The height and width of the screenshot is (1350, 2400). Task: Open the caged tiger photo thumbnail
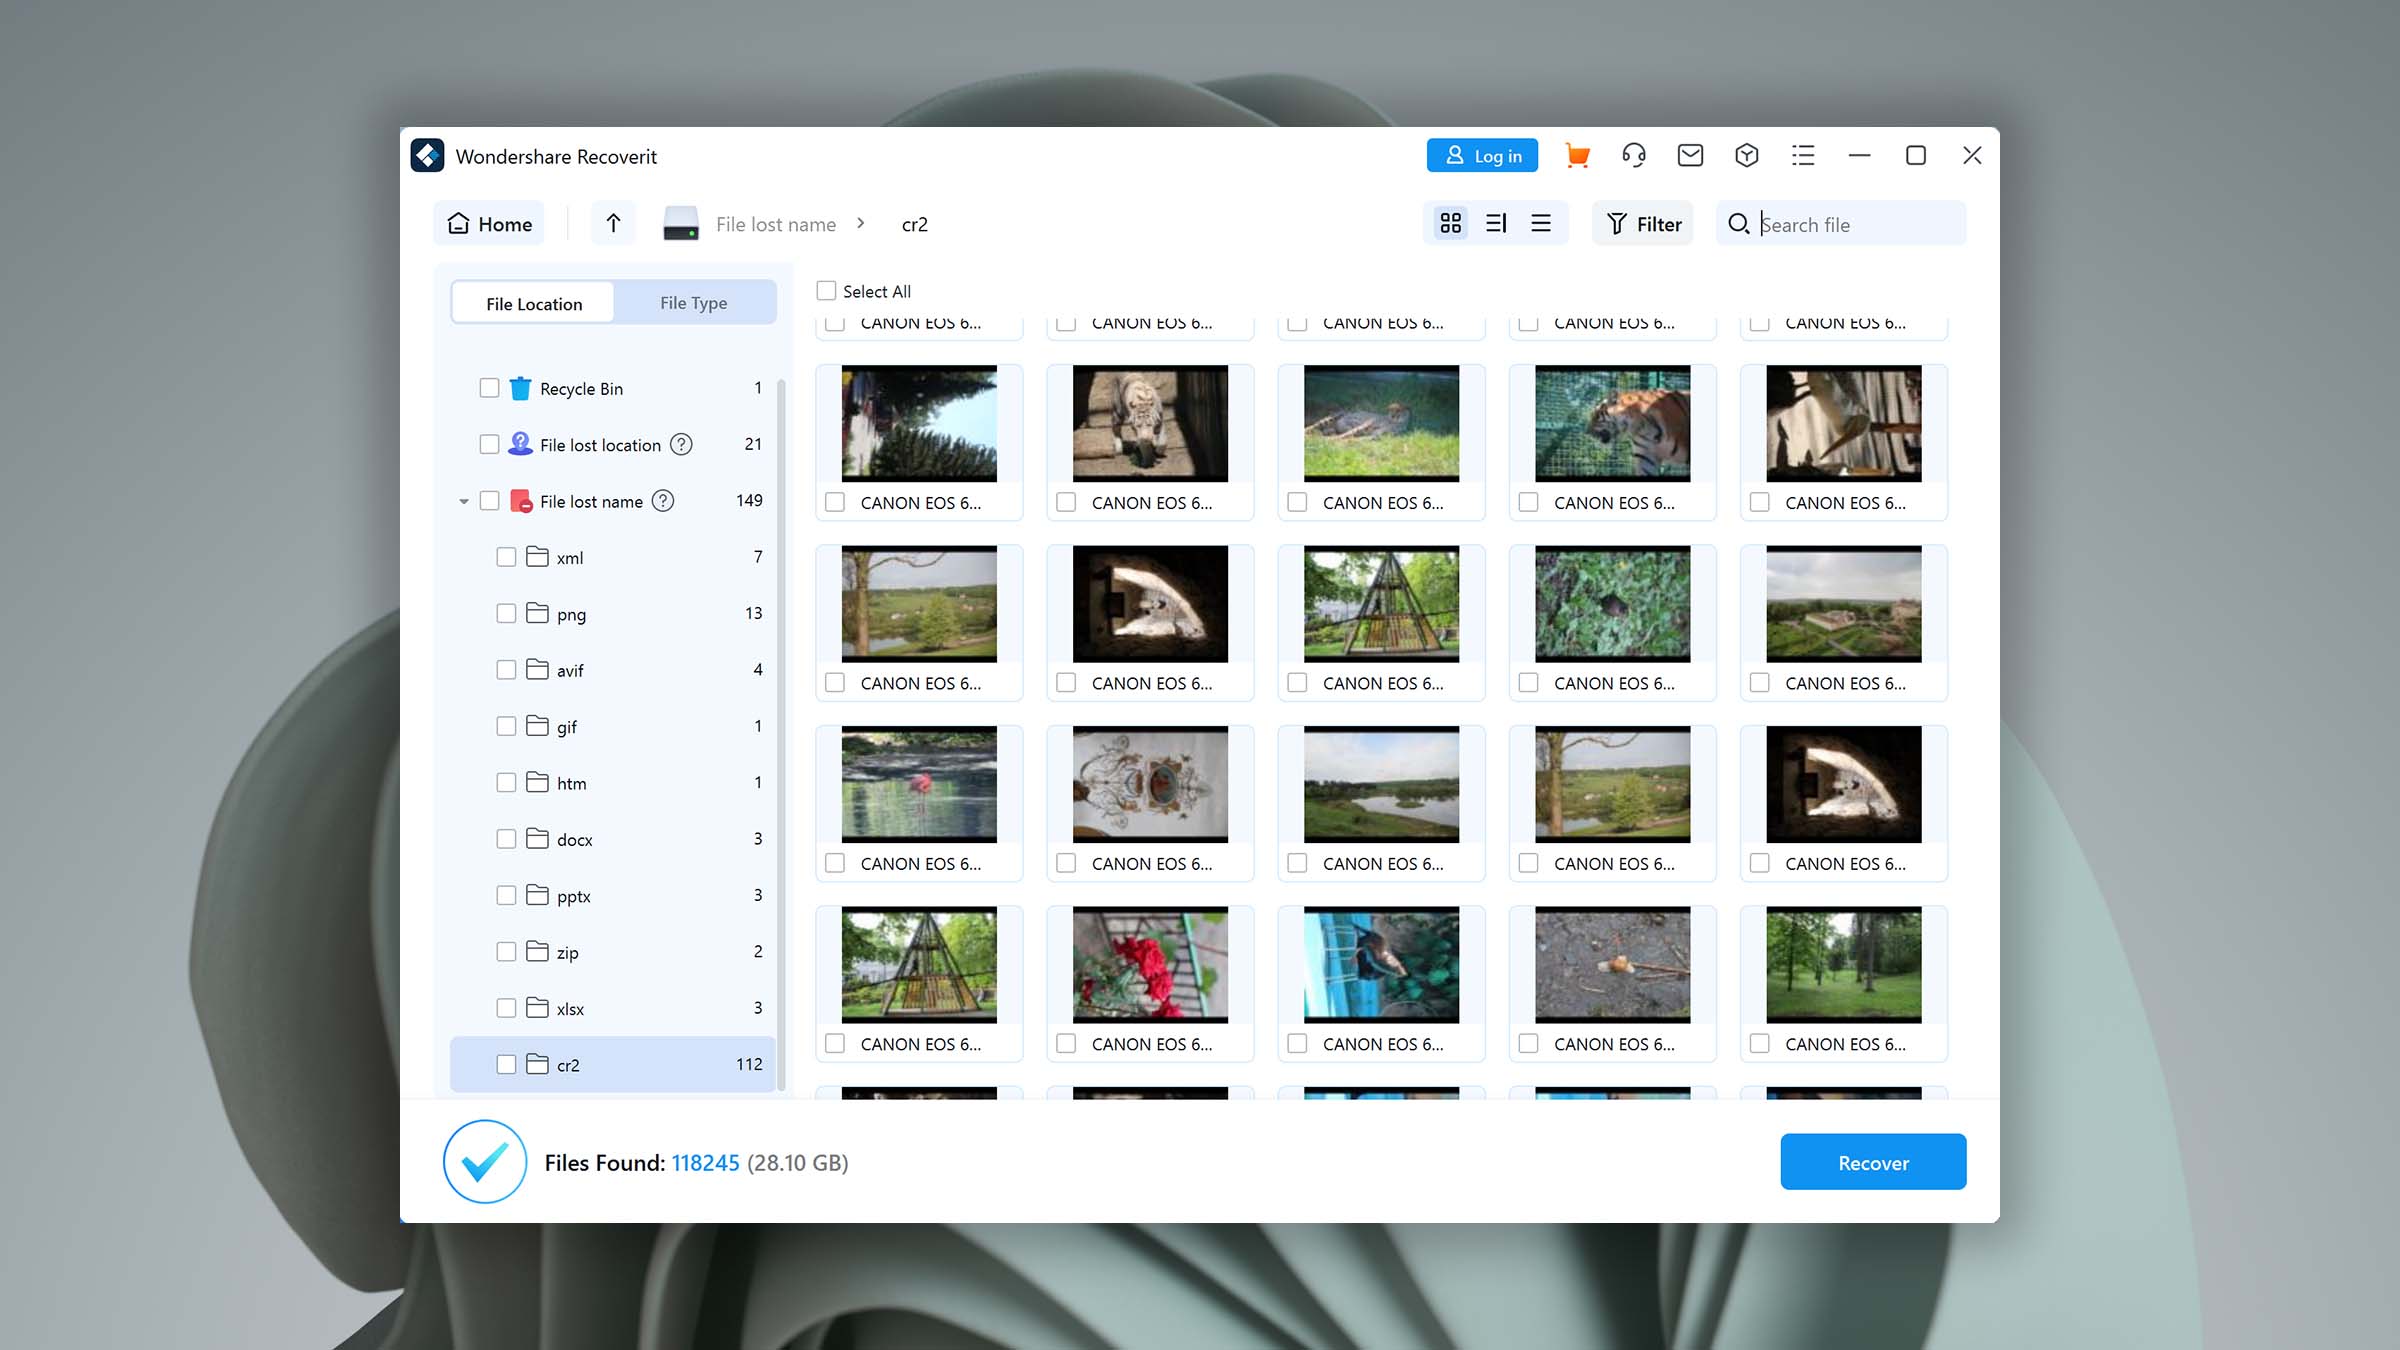click(x=1612, y=423)
